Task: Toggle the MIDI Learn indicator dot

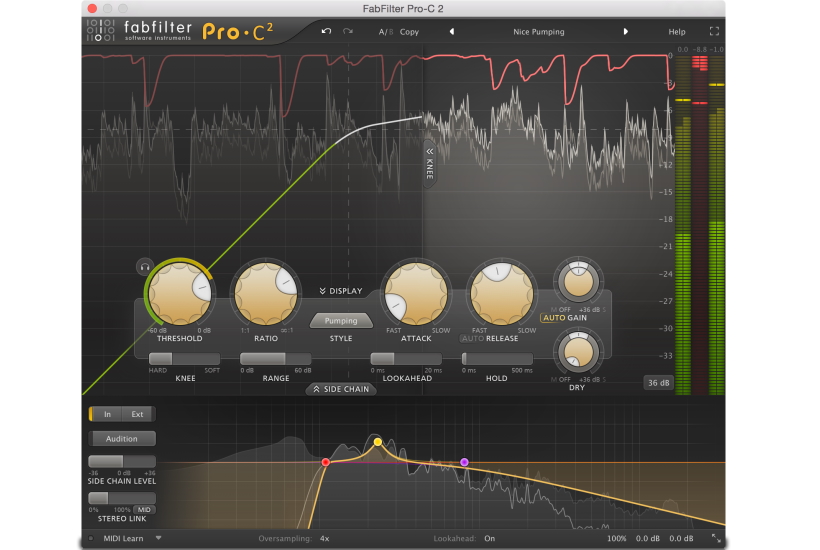Action: coord(91,538)
